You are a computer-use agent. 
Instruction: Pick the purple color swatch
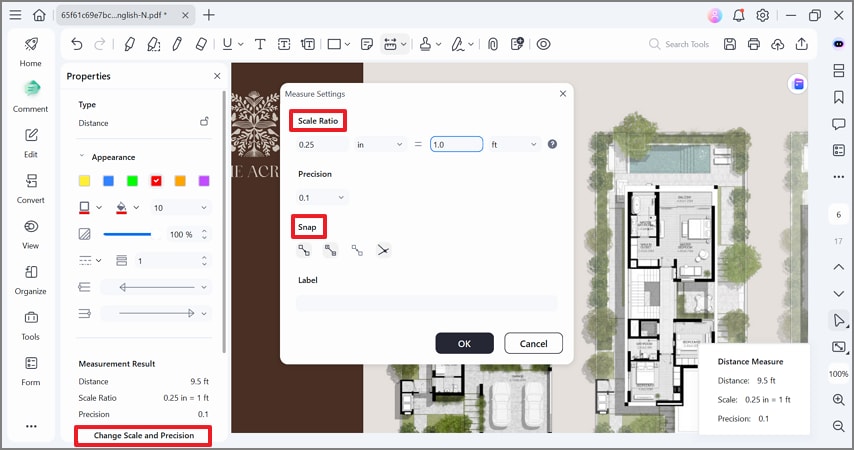204,181
